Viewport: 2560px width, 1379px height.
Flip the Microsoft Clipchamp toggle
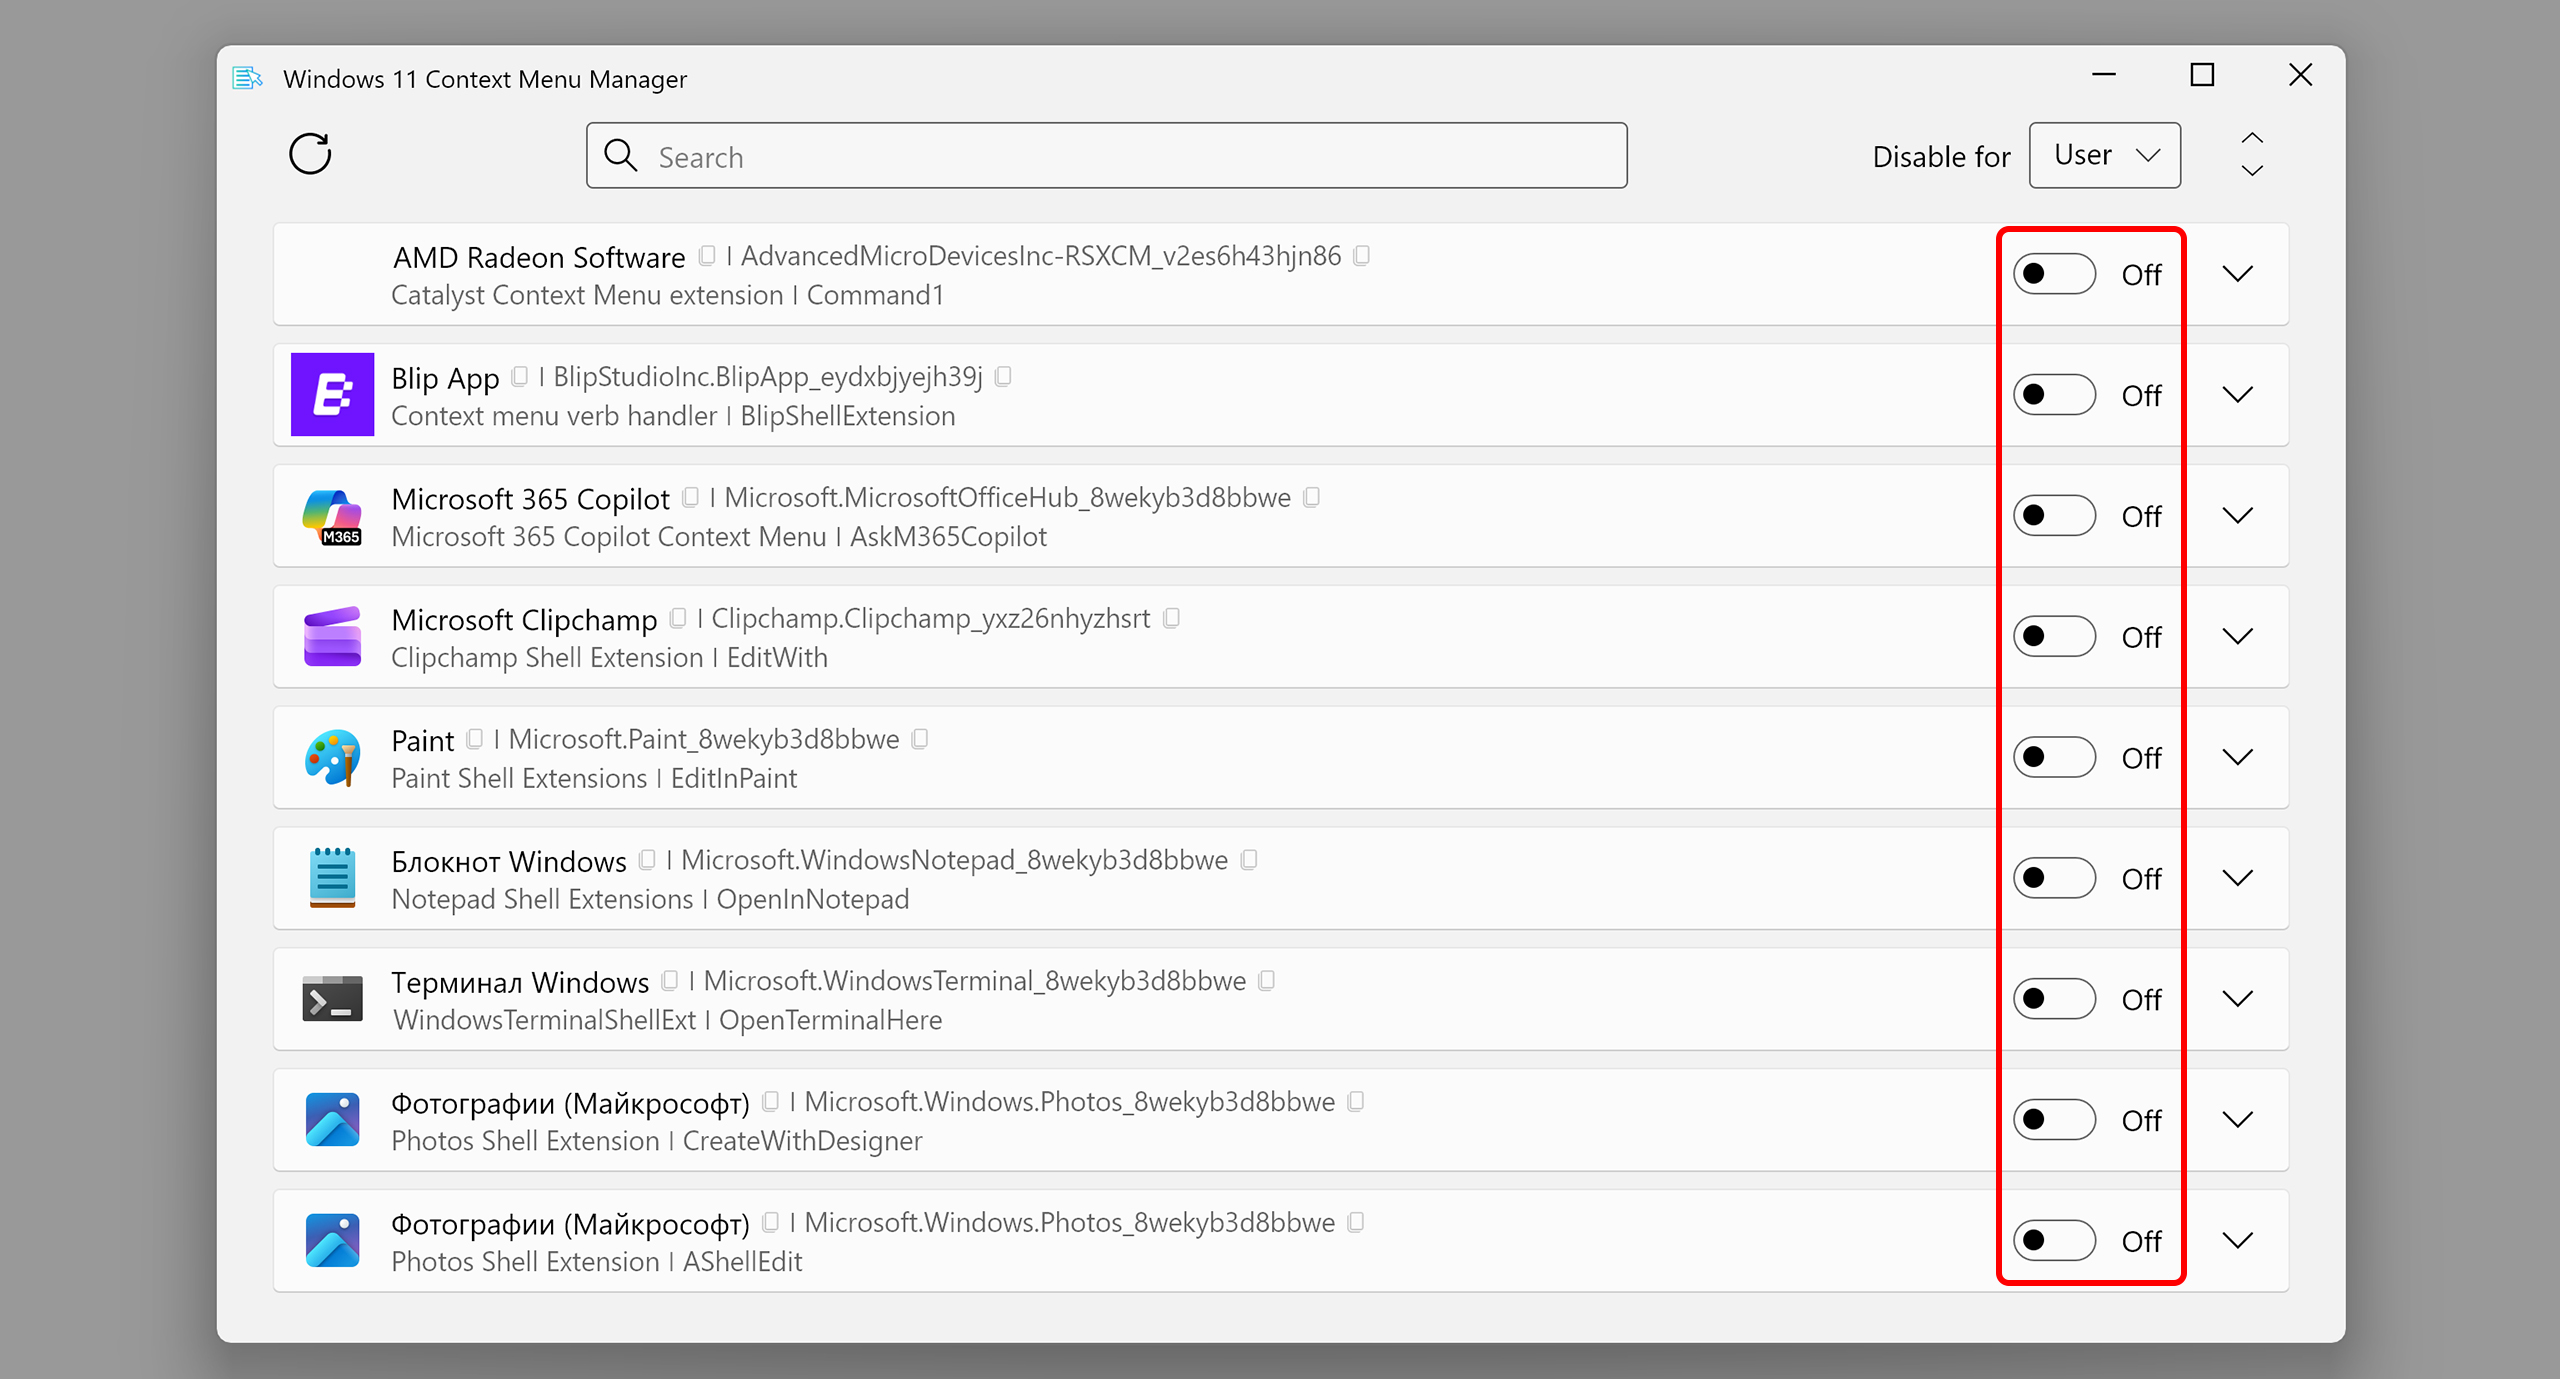(2054, 637)
